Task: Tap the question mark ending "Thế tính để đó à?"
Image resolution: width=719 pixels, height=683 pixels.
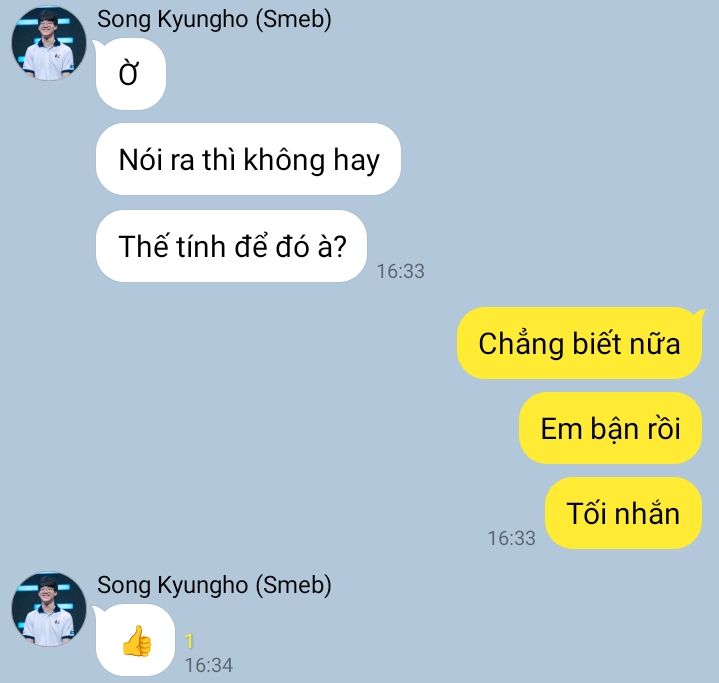Action: (x=339, y=247)
